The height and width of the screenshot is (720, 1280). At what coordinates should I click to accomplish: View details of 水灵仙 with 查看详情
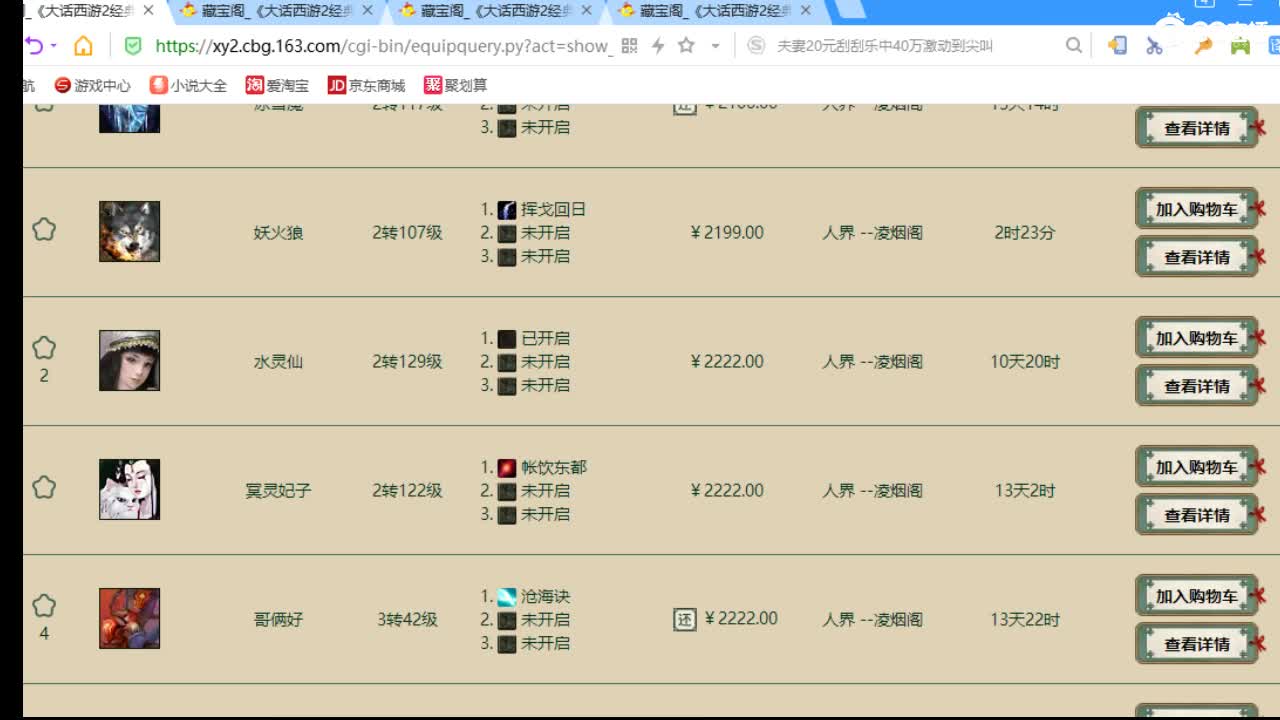point(1197,386)
